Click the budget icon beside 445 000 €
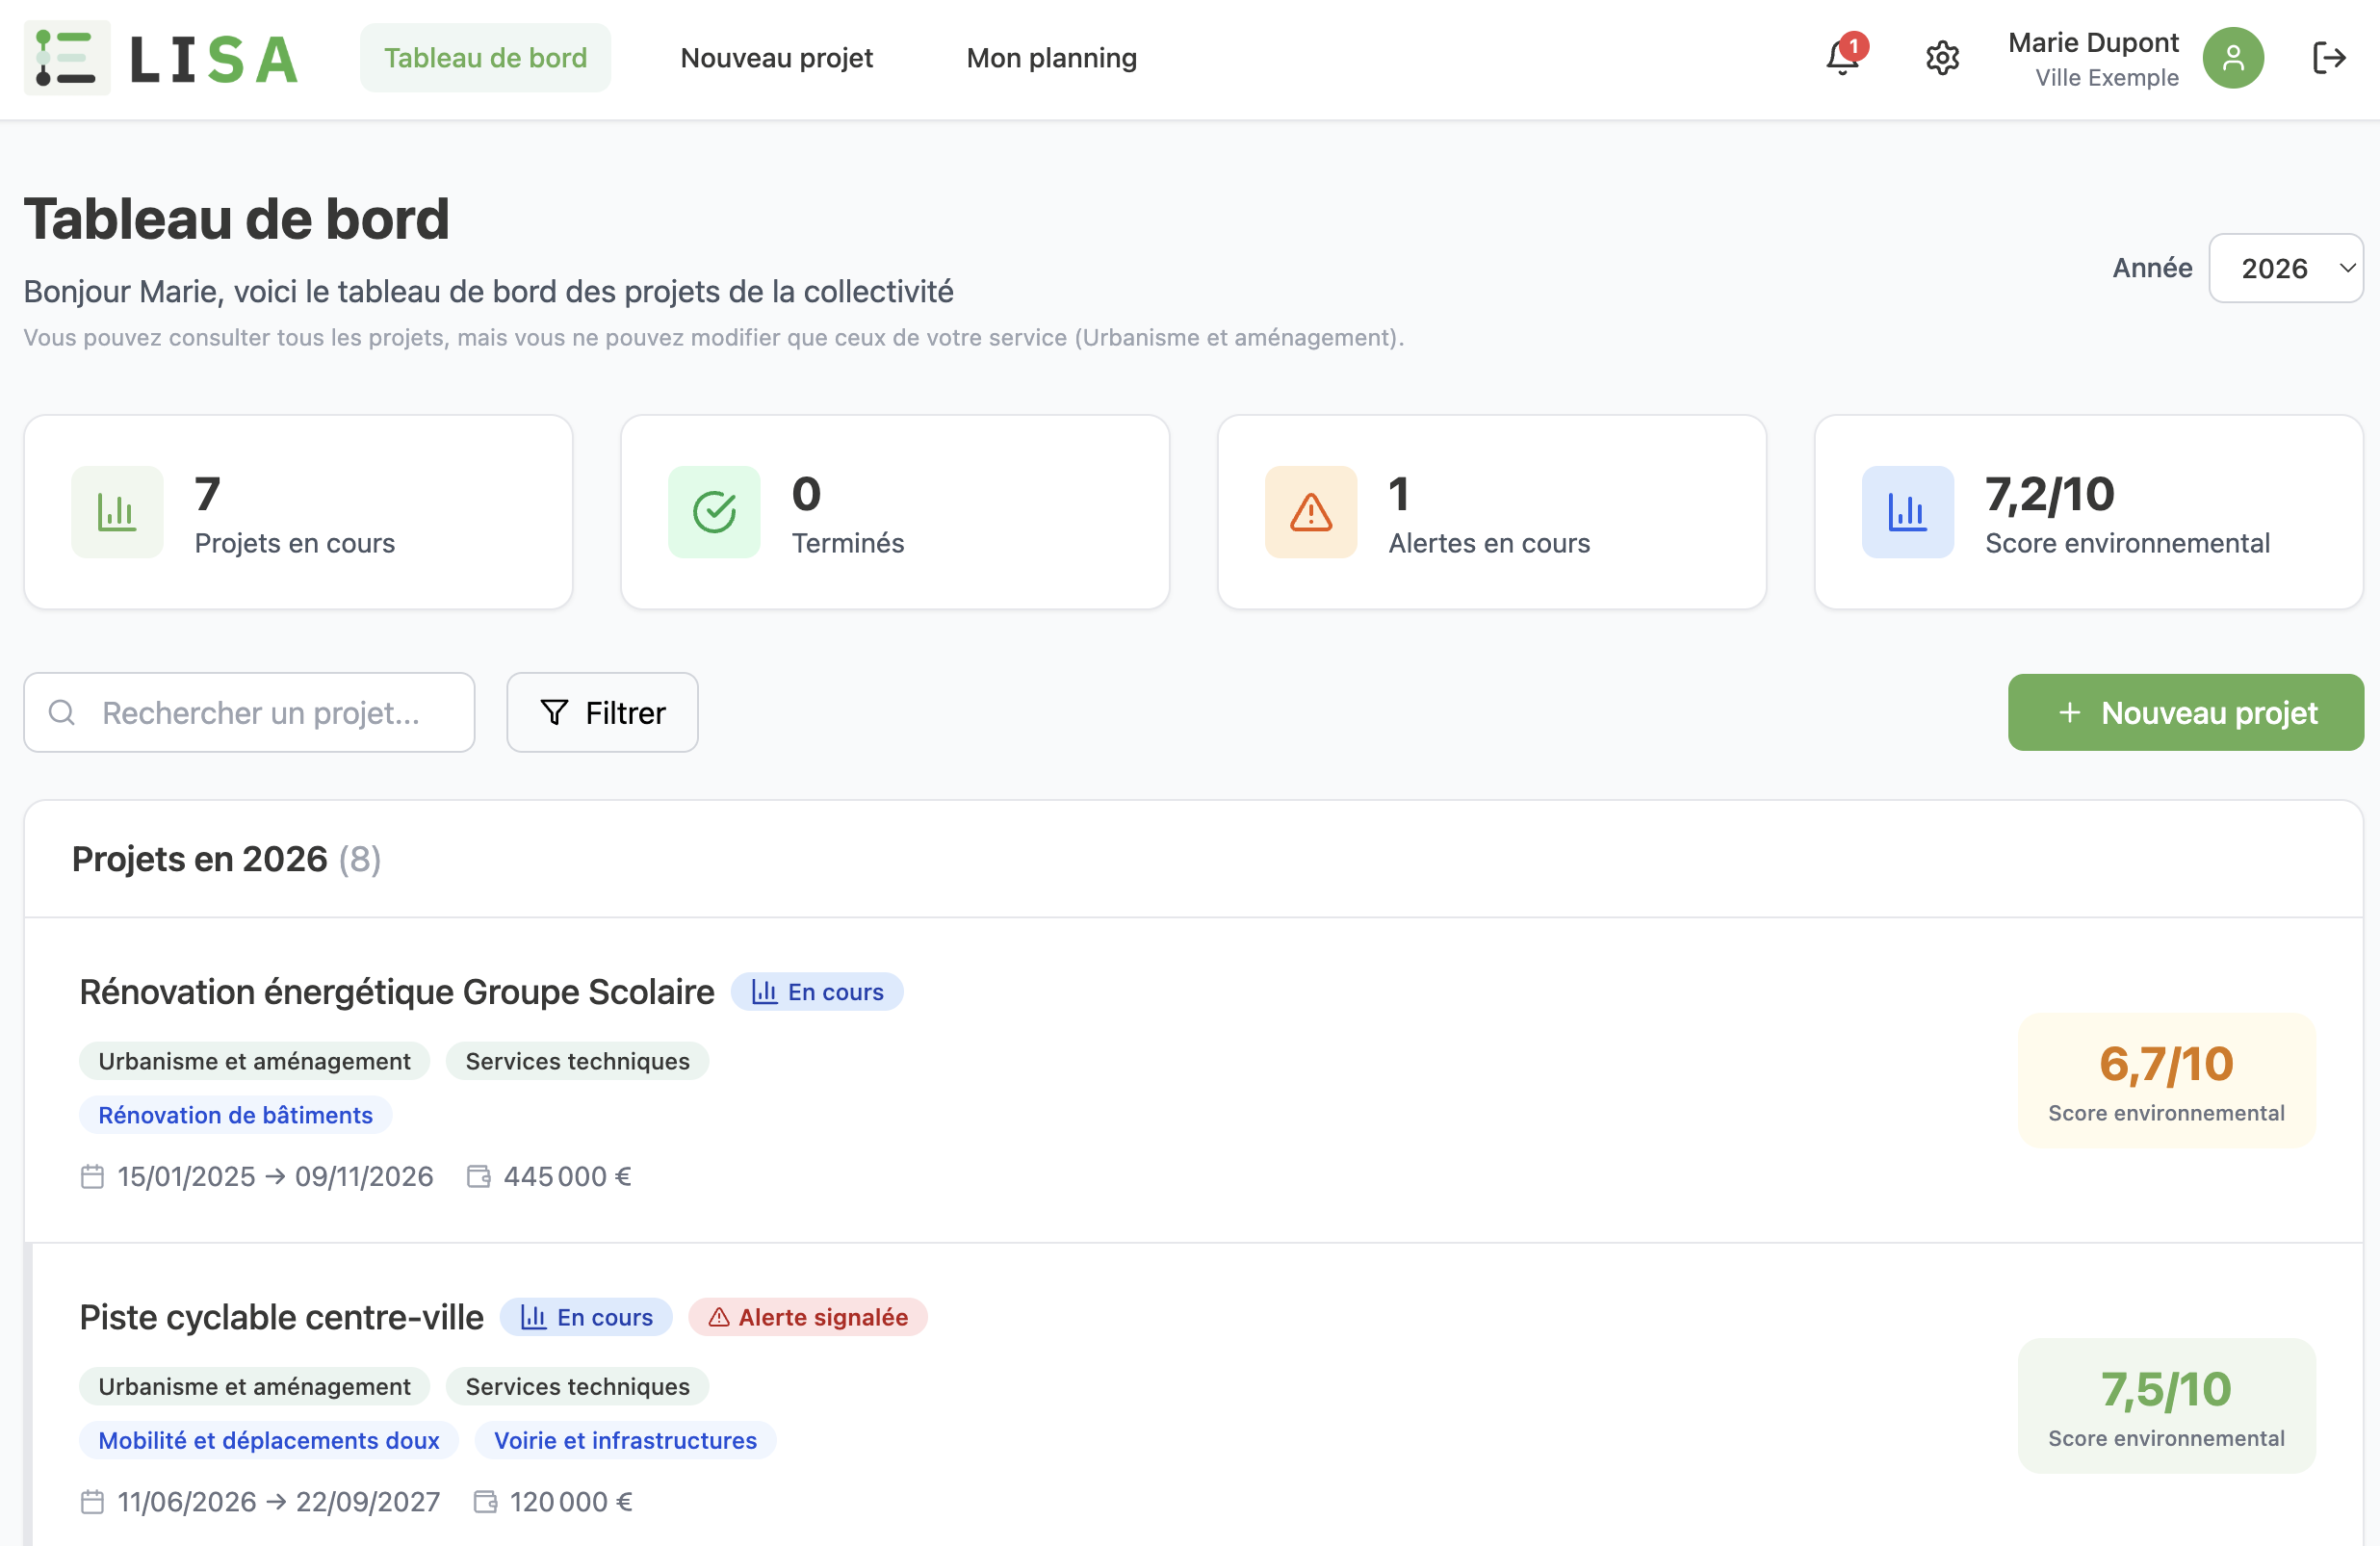Image resolution: width=2380 pixels, height=1546 pixels. pyautogui.click(x=479, y=1177)
